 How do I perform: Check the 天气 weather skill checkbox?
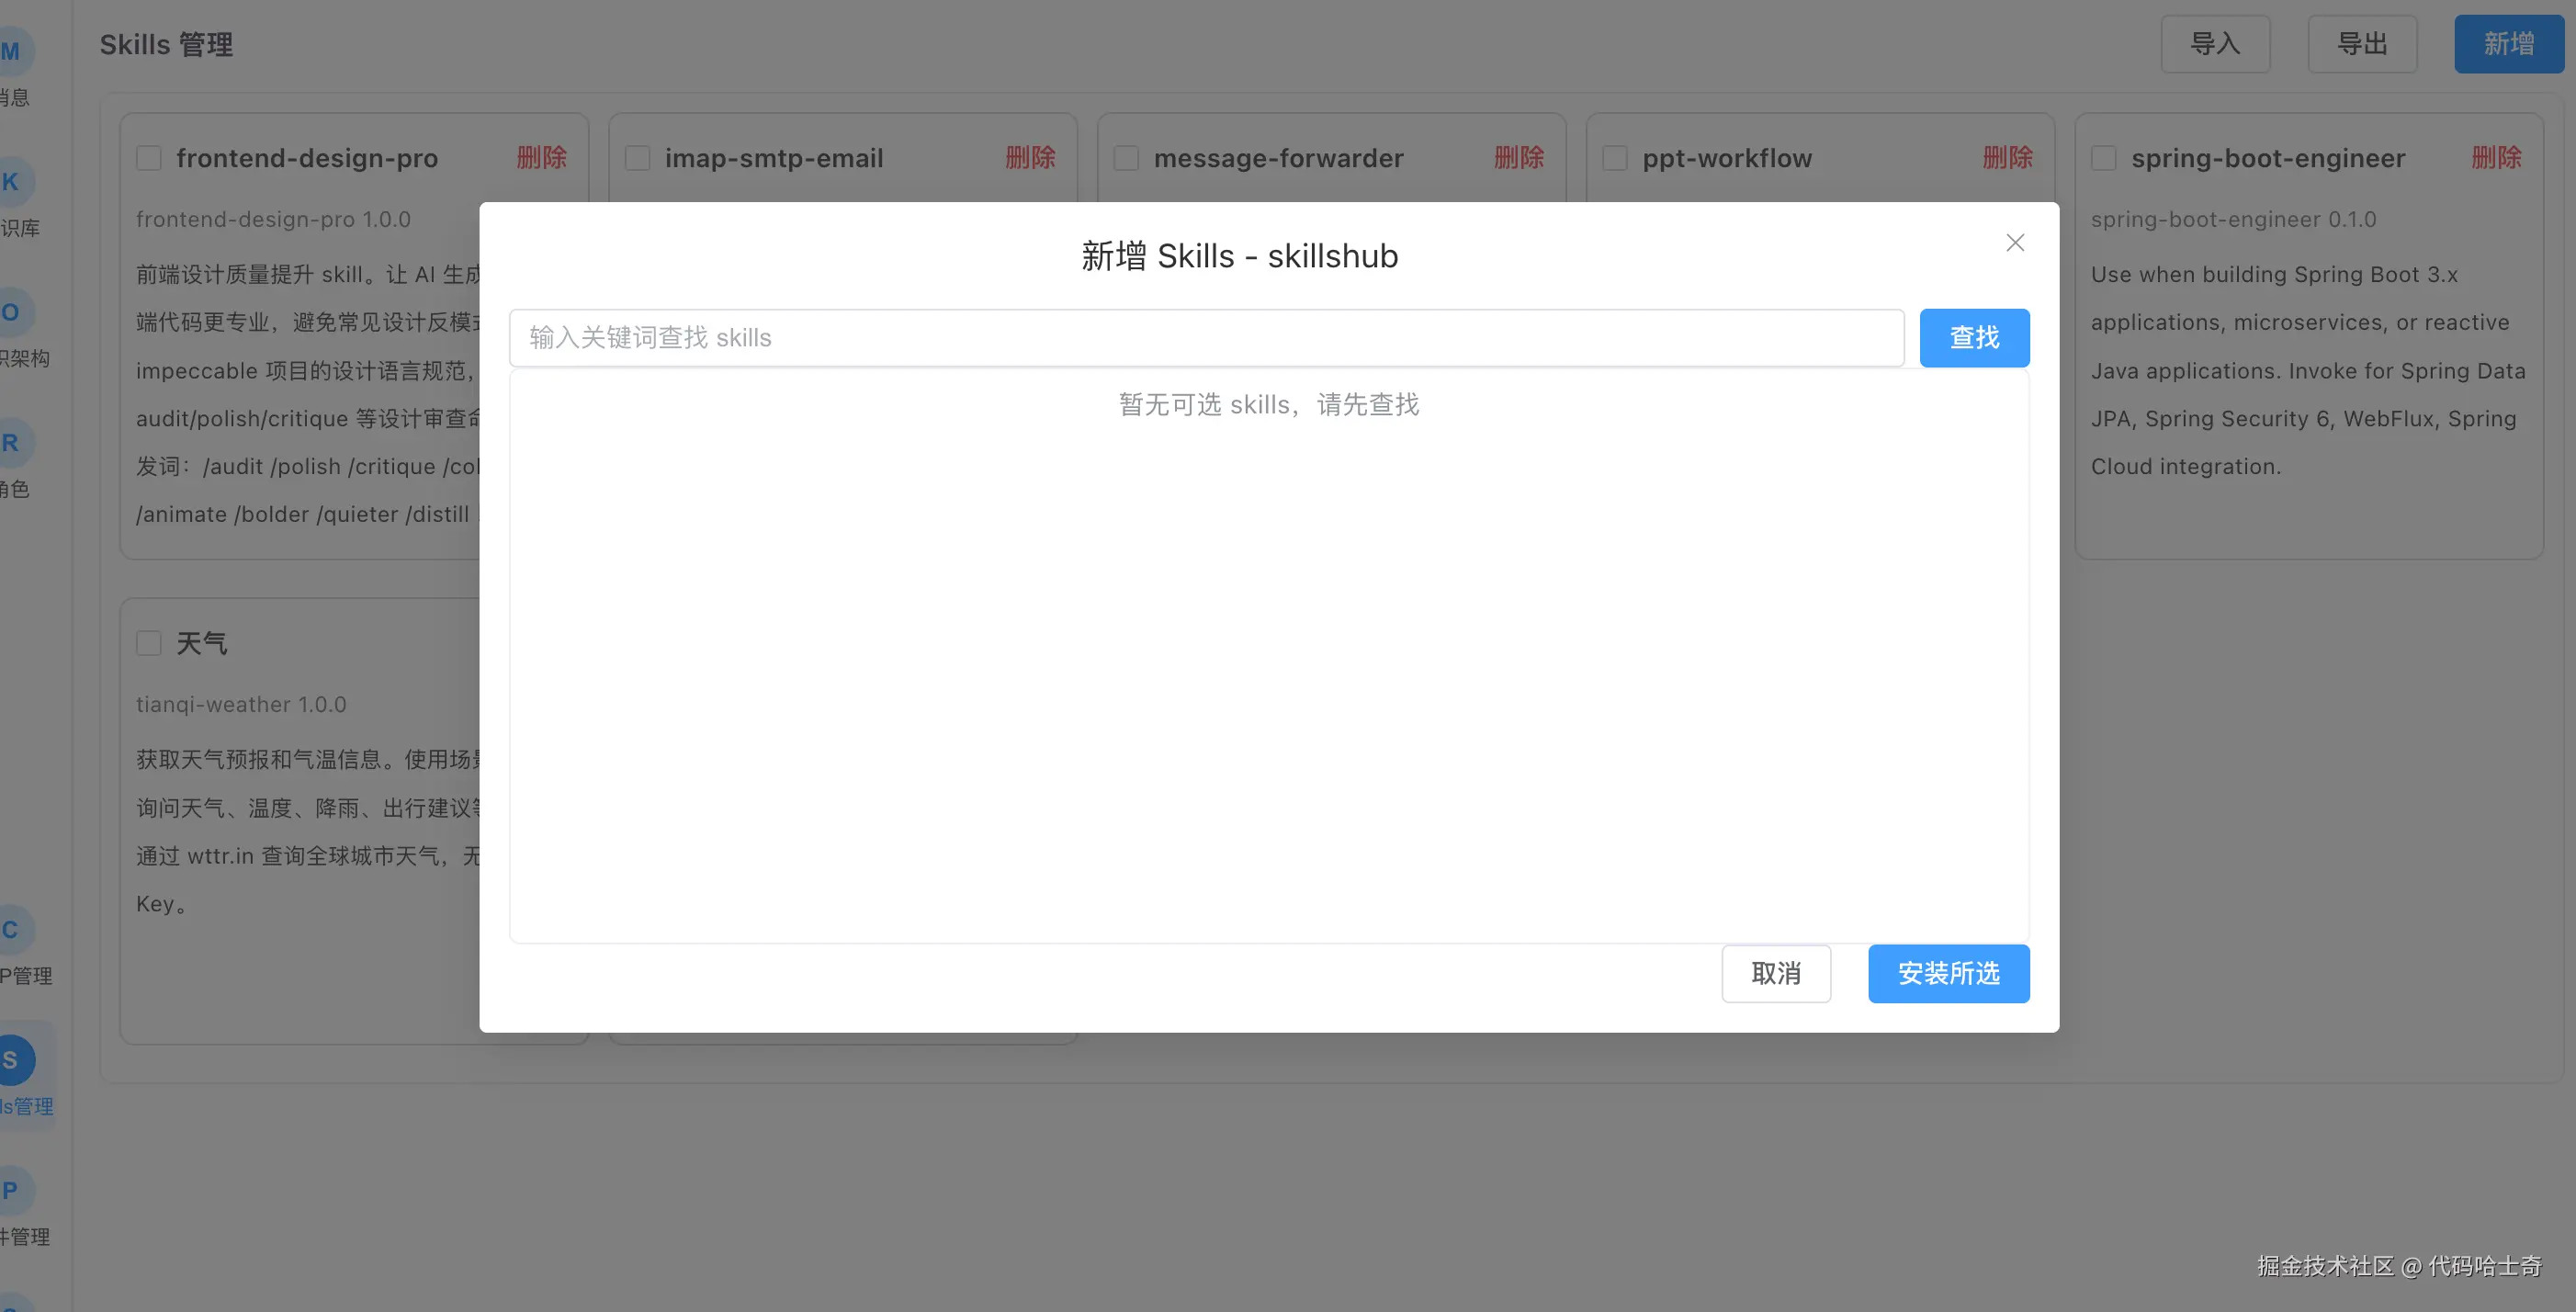pos(149,643)
